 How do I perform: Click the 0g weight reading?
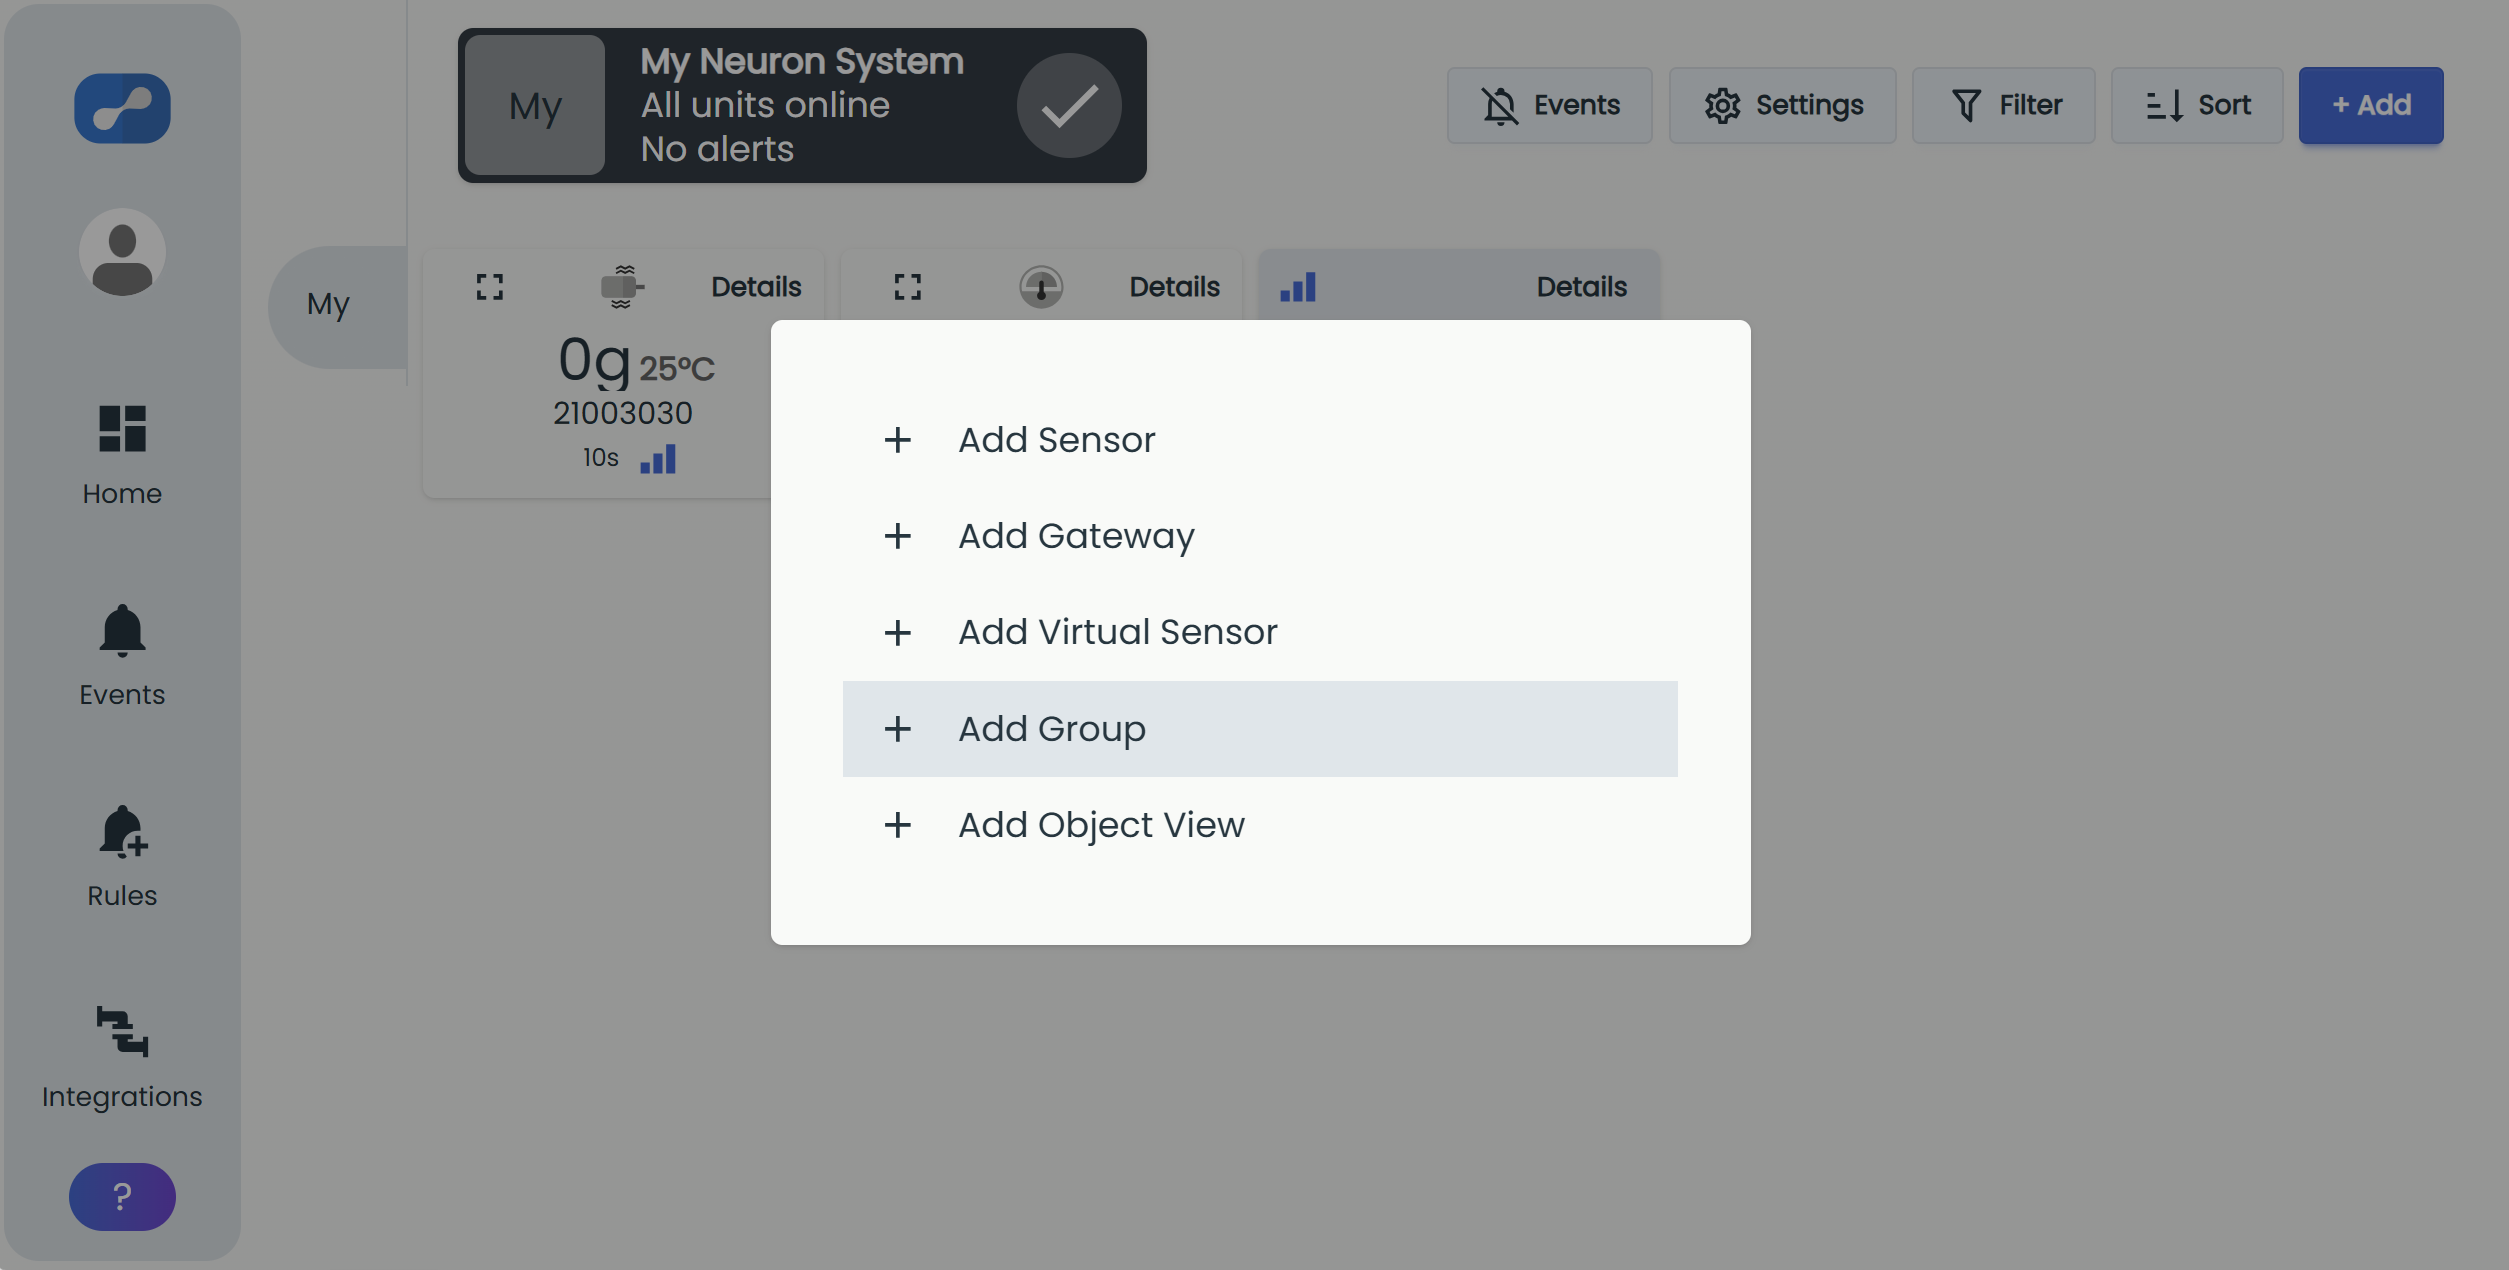(594, 360)
